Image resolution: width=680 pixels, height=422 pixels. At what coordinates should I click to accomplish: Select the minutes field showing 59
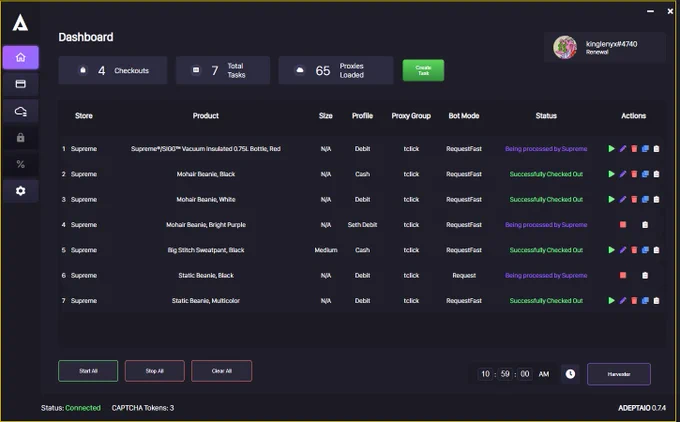[x=505, y=374]
